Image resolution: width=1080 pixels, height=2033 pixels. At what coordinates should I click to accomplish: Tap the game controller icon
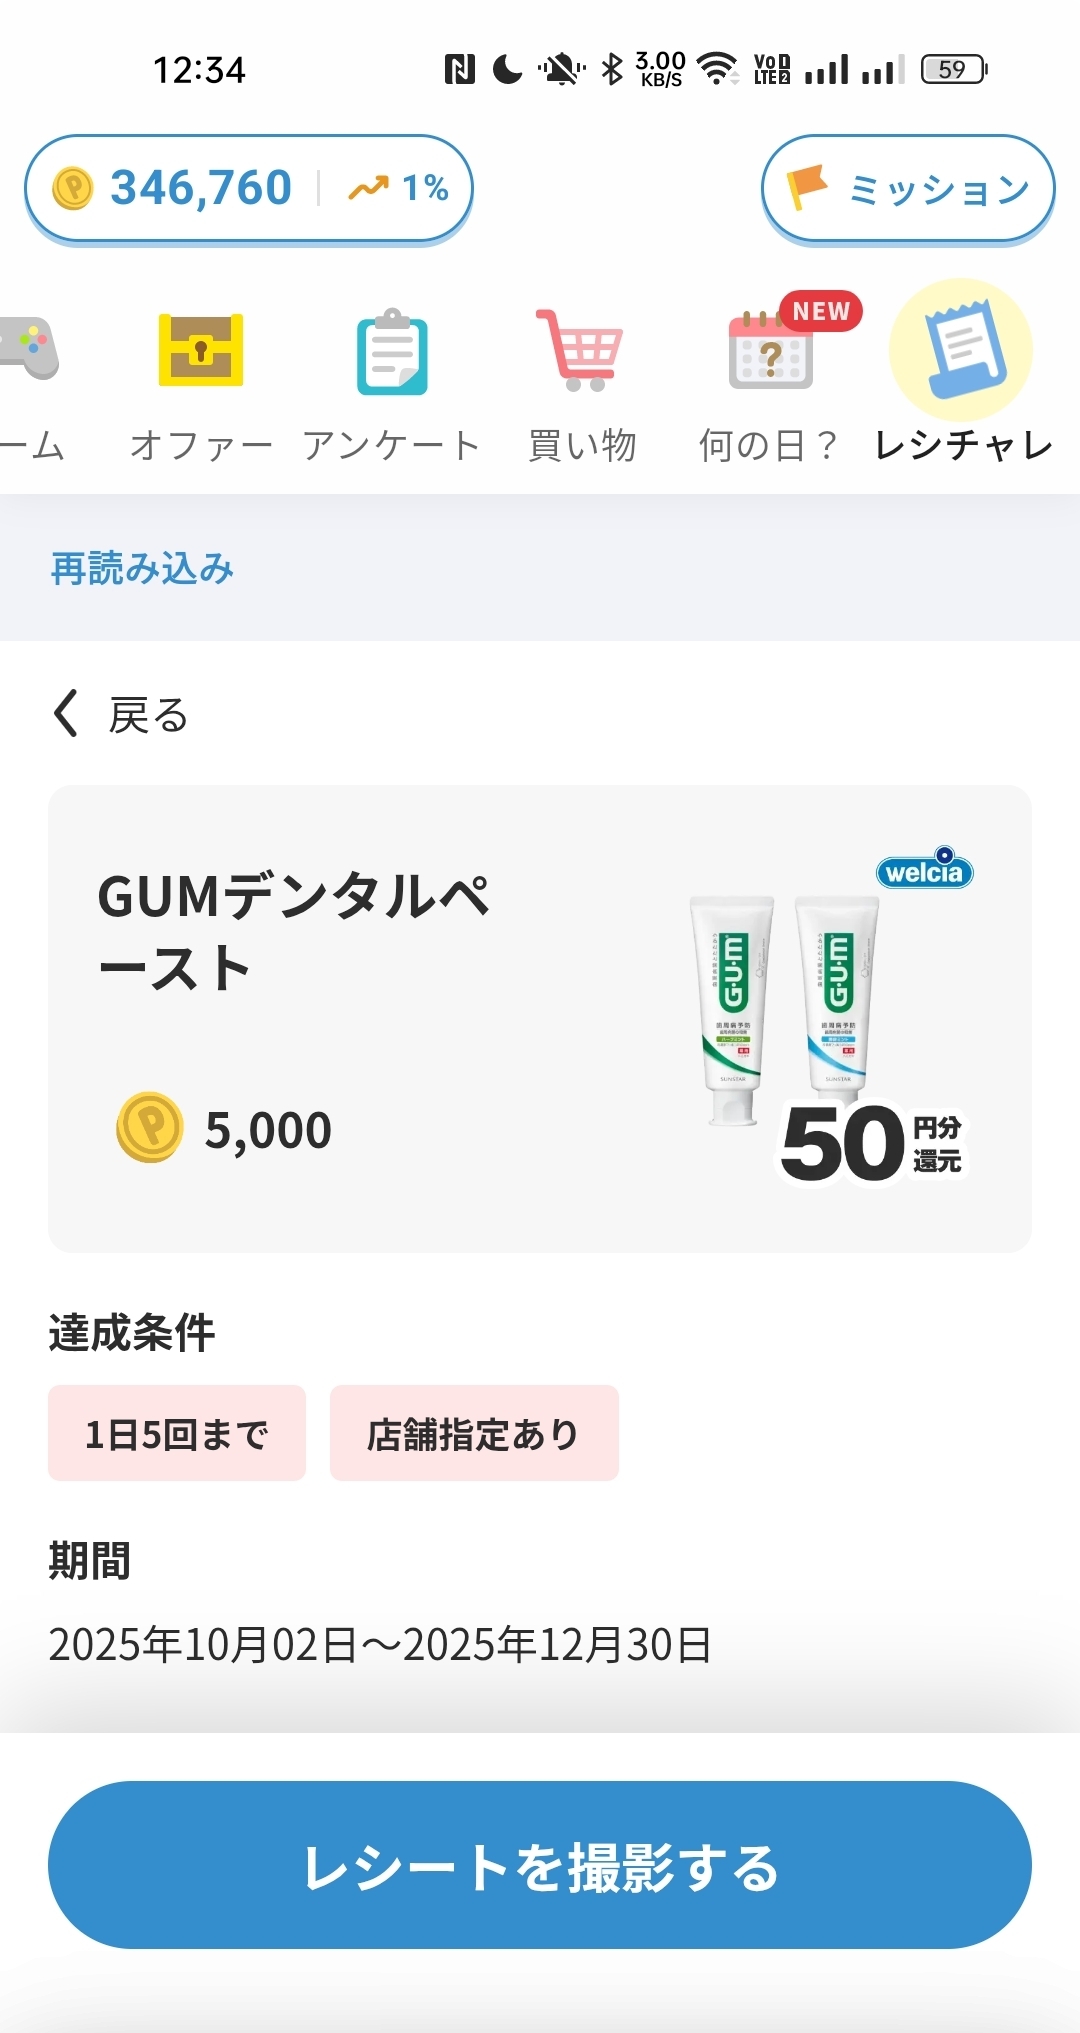tap(28, 348)
